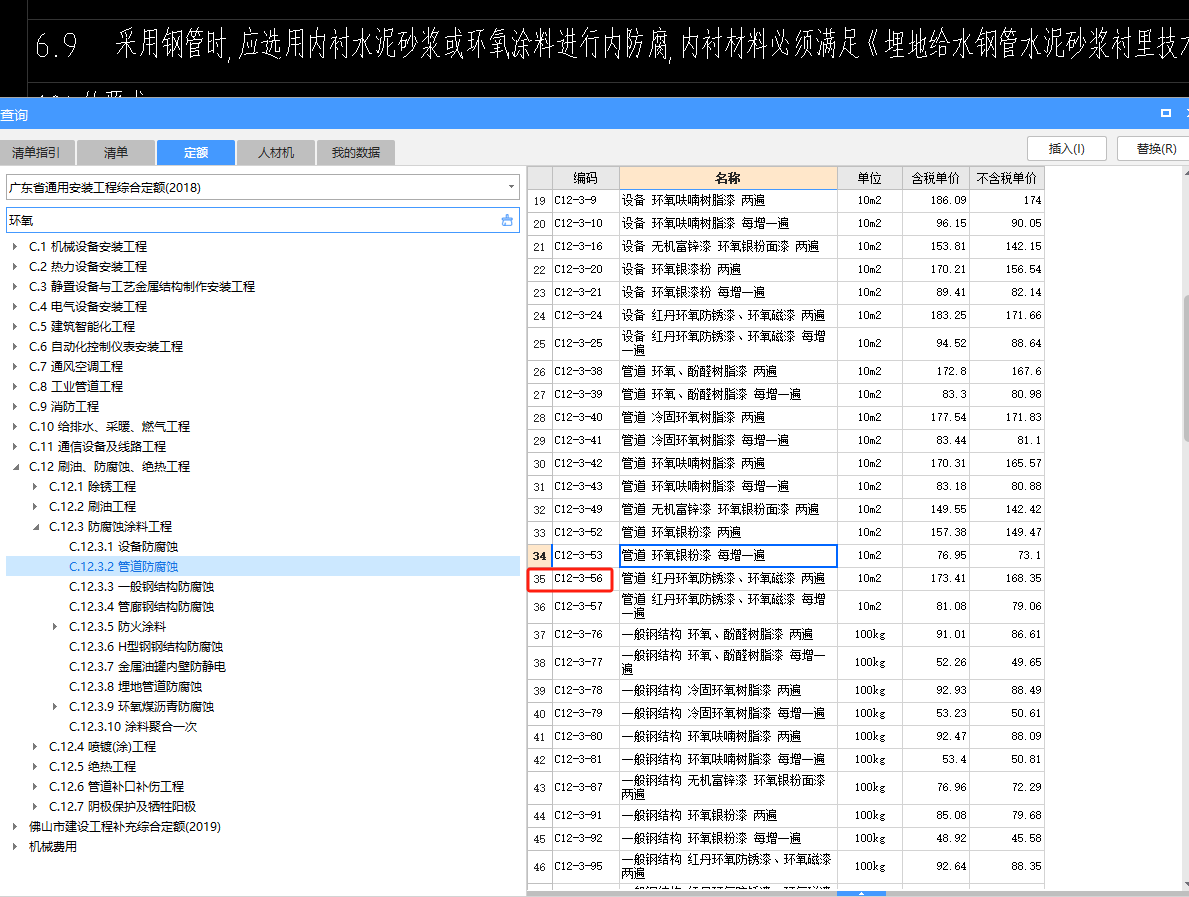This screenshot has height=897, width=1189.
Task: Select C.12.2 刷油工程 tree item
Action: click(x=93, y=507)
